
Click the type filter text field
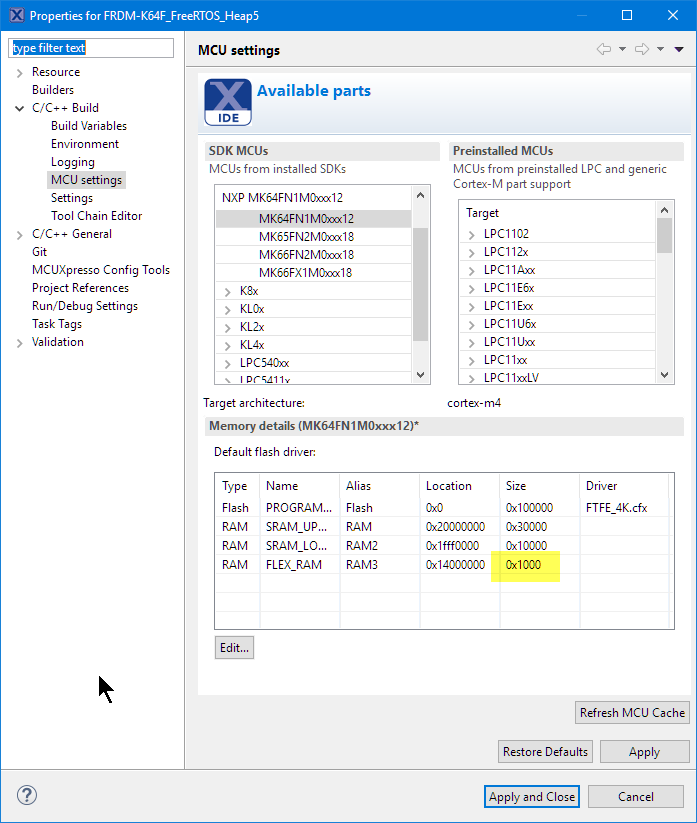pyautogui.click(x=91, y=48)
